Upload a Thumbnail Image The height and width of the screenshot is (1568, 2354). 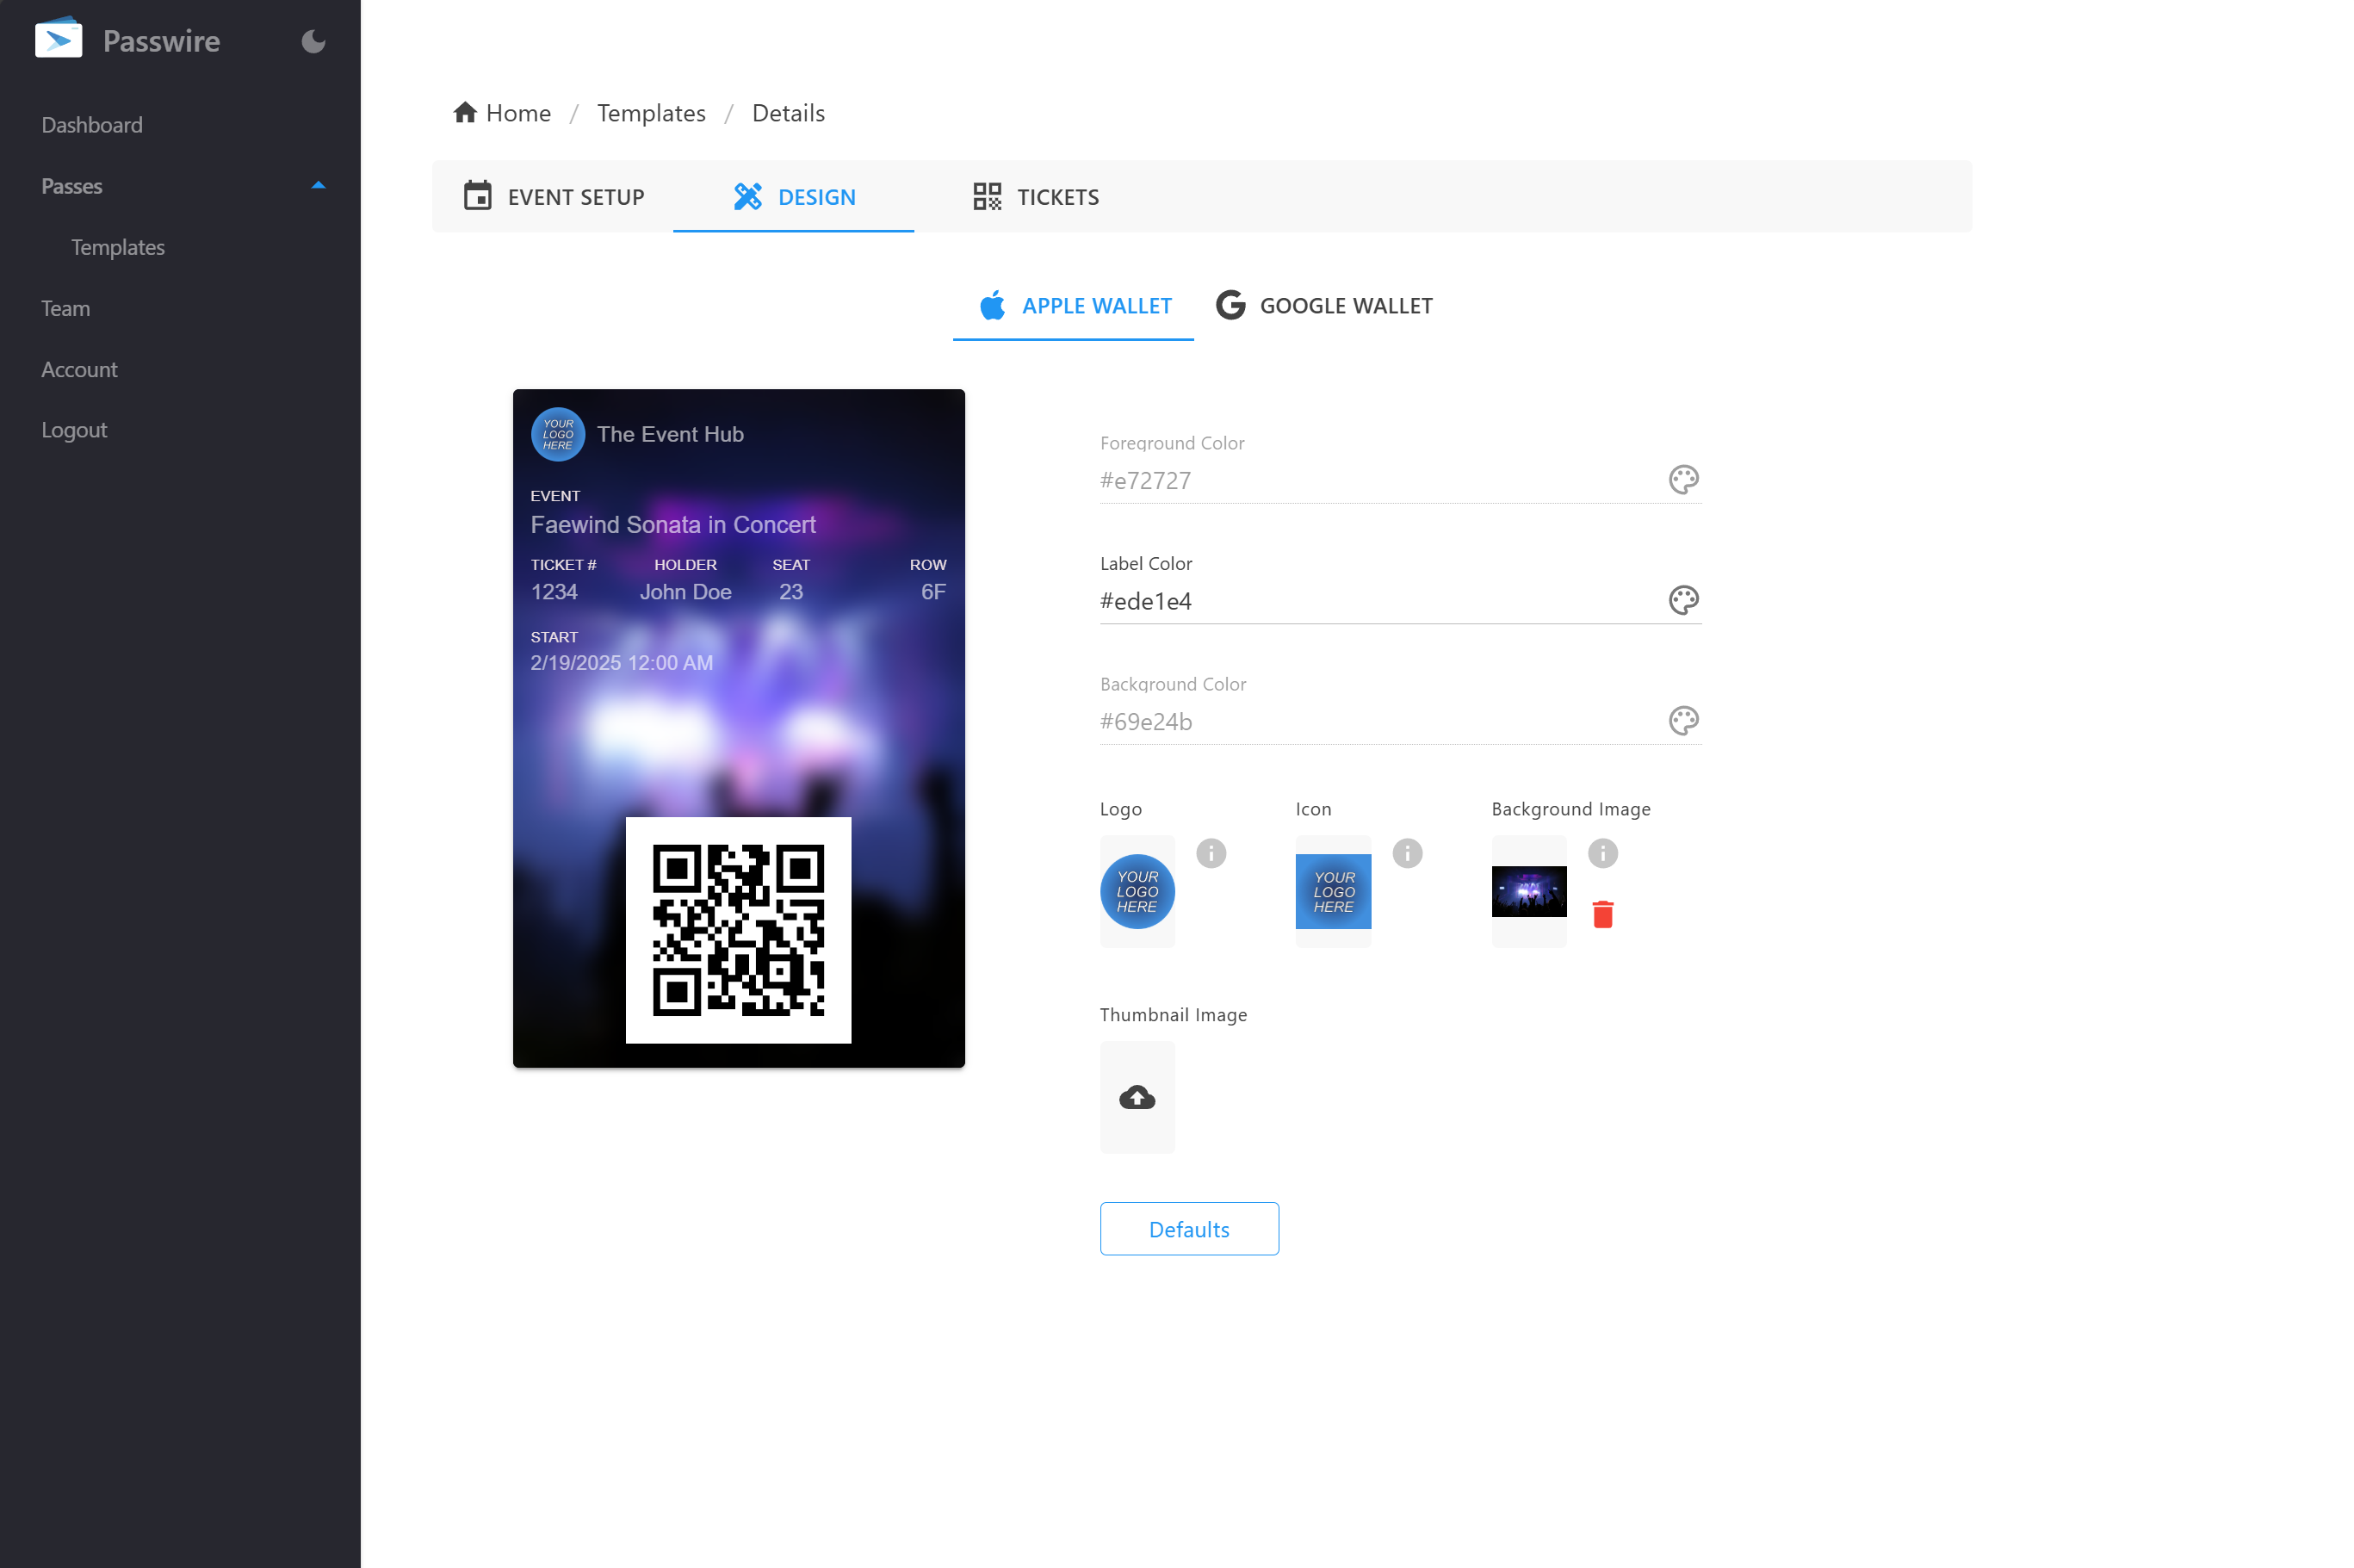click(x=1137, y=1097)
